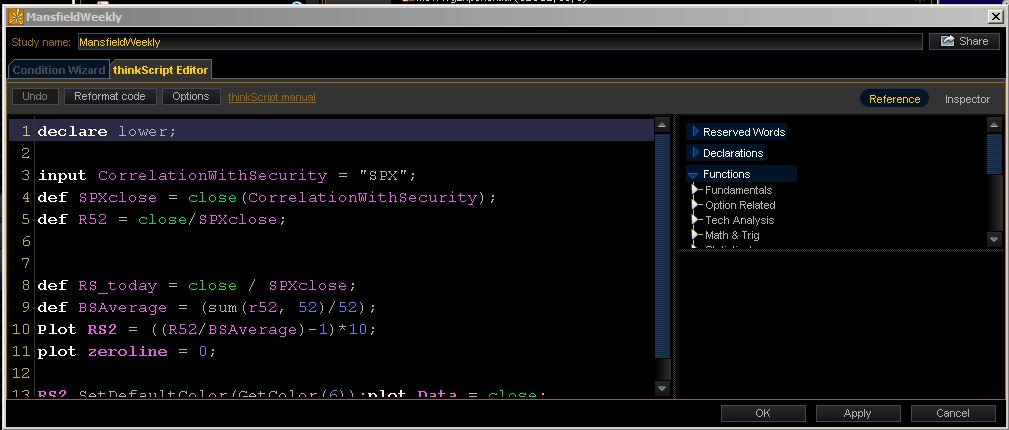
Task: Expand the Declarations section
Action: (696, 153)
